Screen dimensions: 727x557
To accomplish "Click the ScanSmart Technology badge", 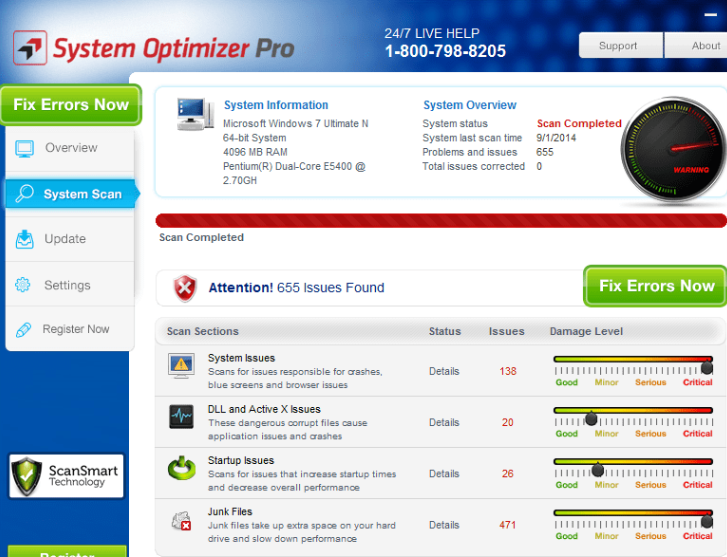I will 66,476.
